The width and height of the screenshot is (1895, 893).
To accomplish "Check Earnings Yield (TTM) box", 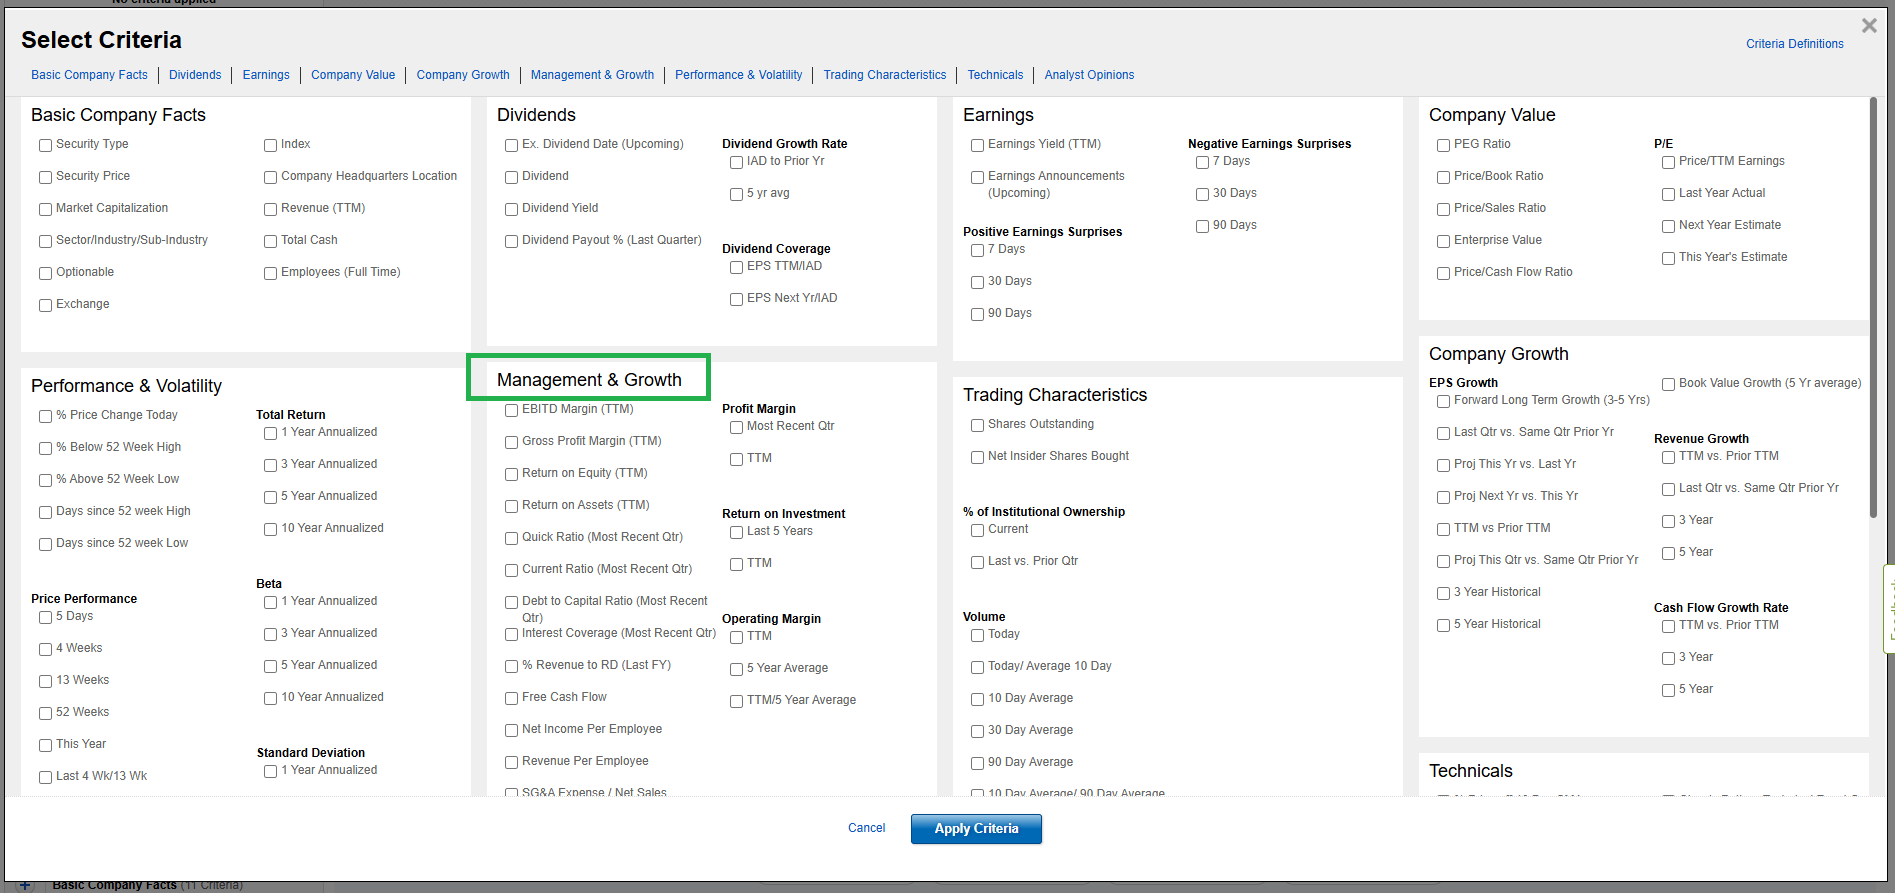I will pyautogui.click(x=978, y=145).
